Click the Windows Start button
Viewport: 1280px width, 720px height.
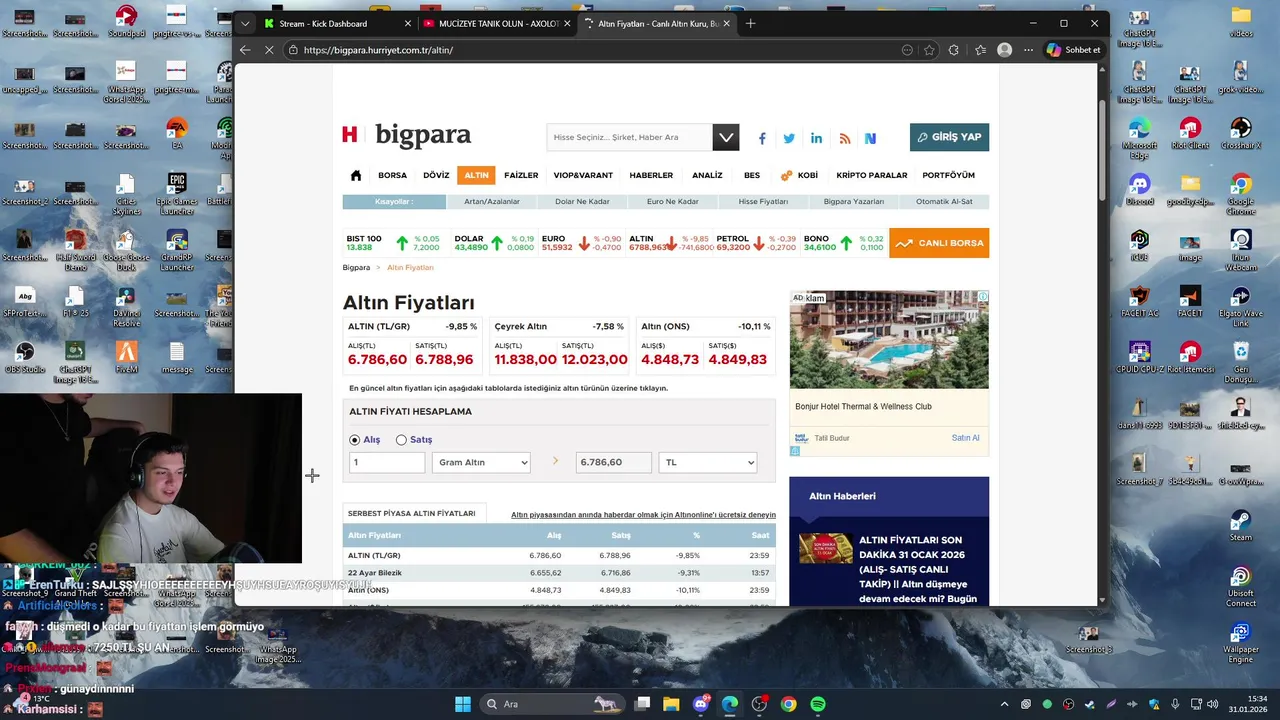coord(463,704)
